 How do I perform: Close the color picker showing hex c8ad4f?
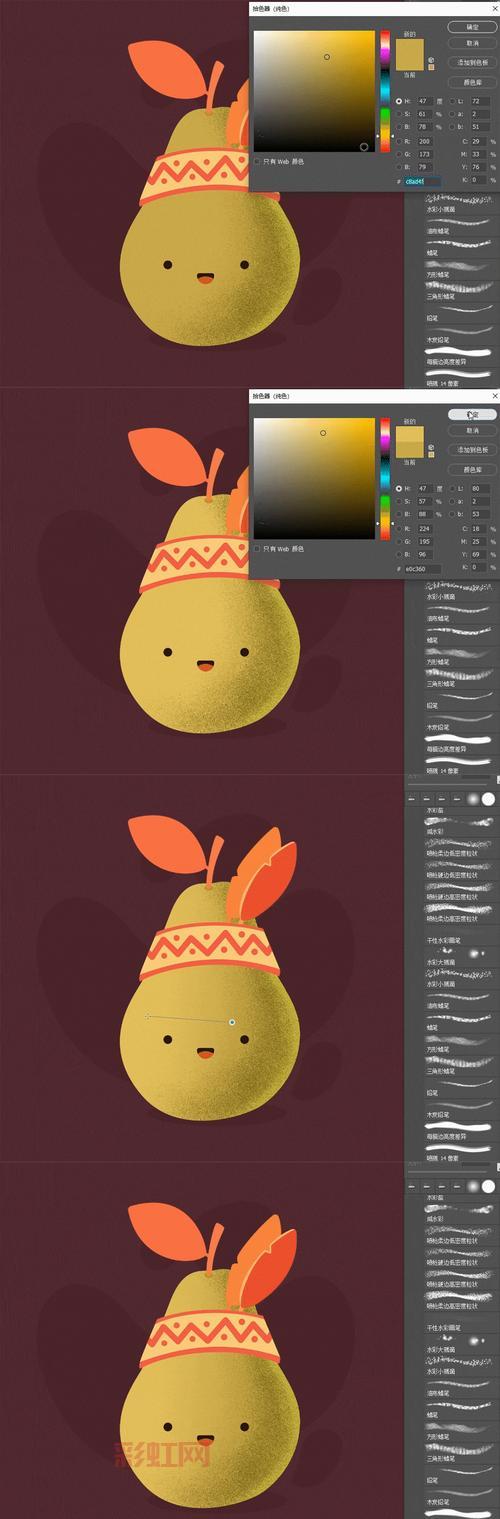point(493,8)
